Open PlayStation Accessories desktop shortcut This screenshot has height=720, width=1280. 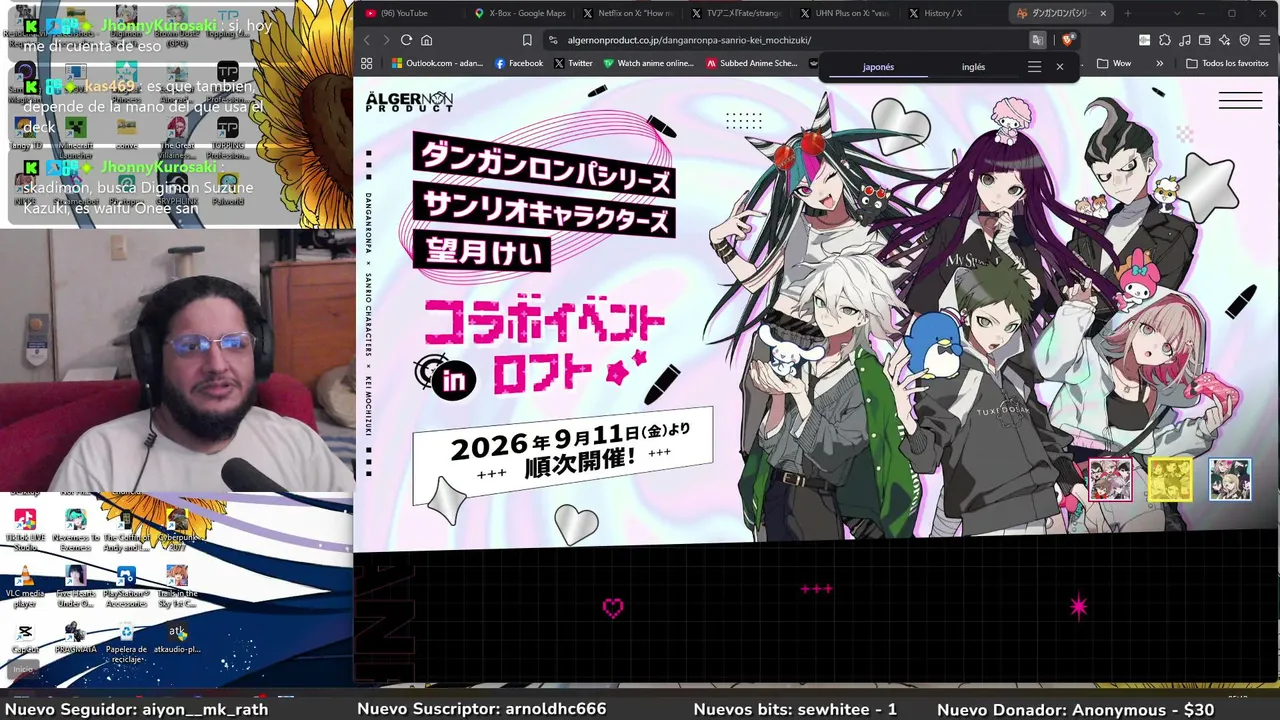tap(126, 586)
